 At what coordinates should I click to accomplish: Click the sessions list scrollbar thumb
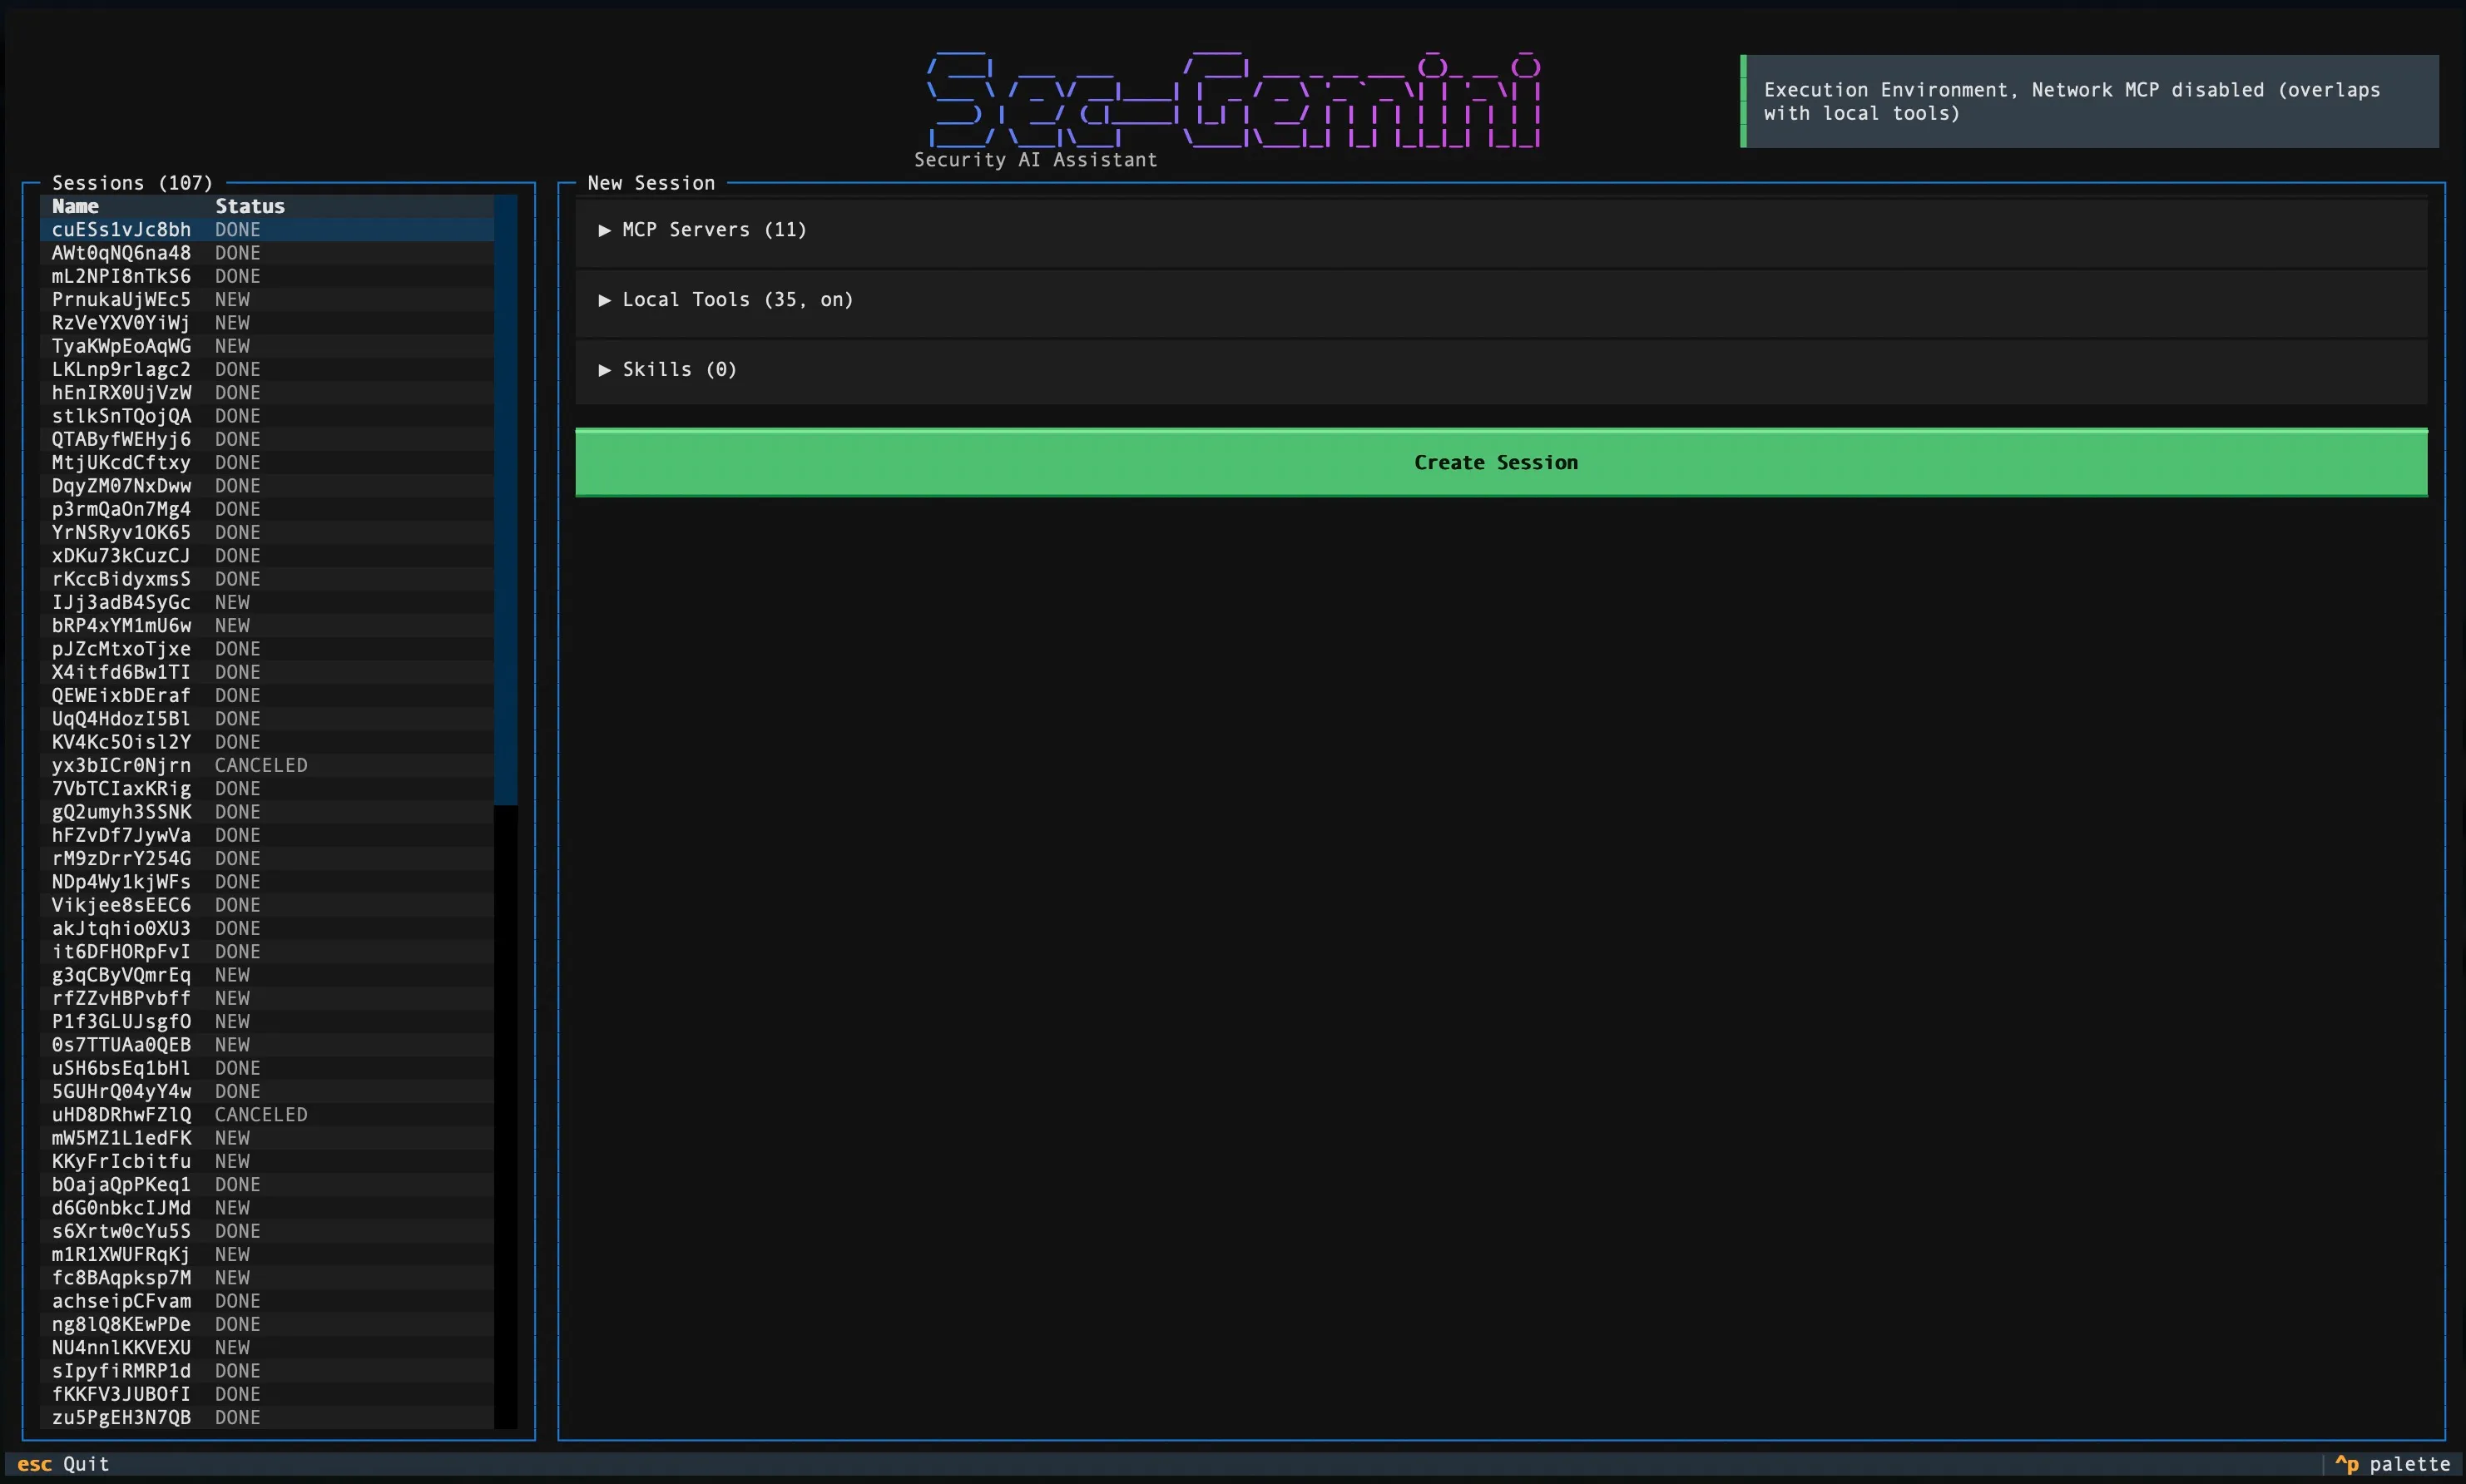click(506, 500)
